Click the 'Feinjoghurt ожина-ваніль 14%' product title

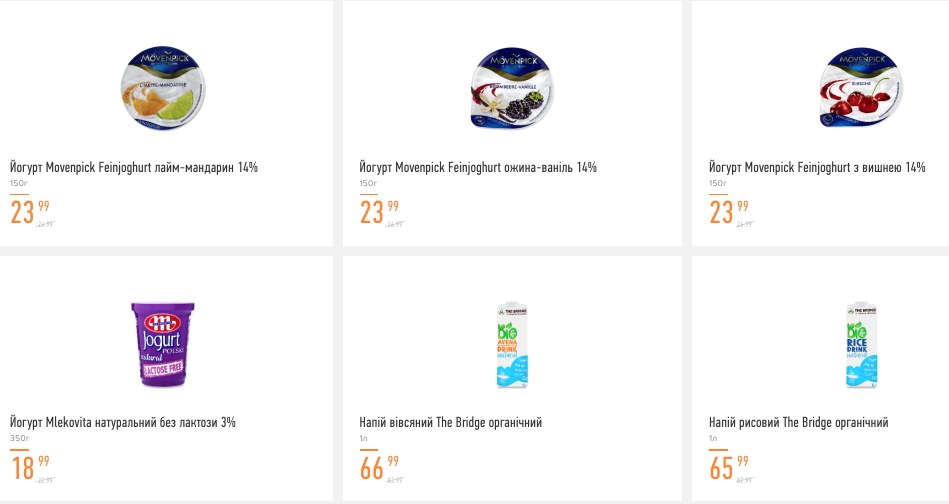pos(478,167)
